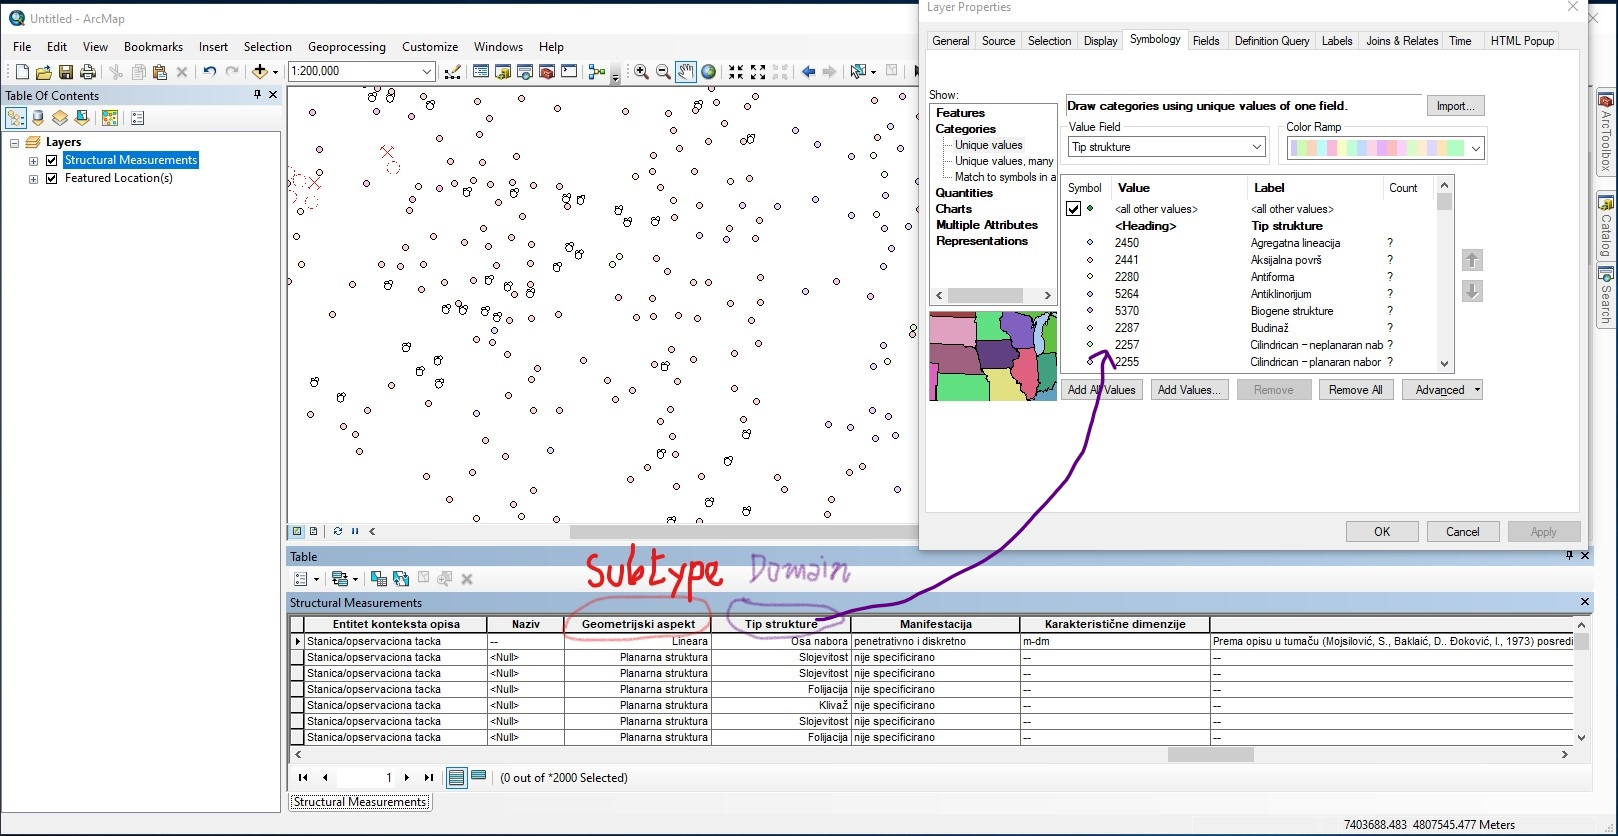Toggle Featured Location(s) layer visibility

click(52, 178)
